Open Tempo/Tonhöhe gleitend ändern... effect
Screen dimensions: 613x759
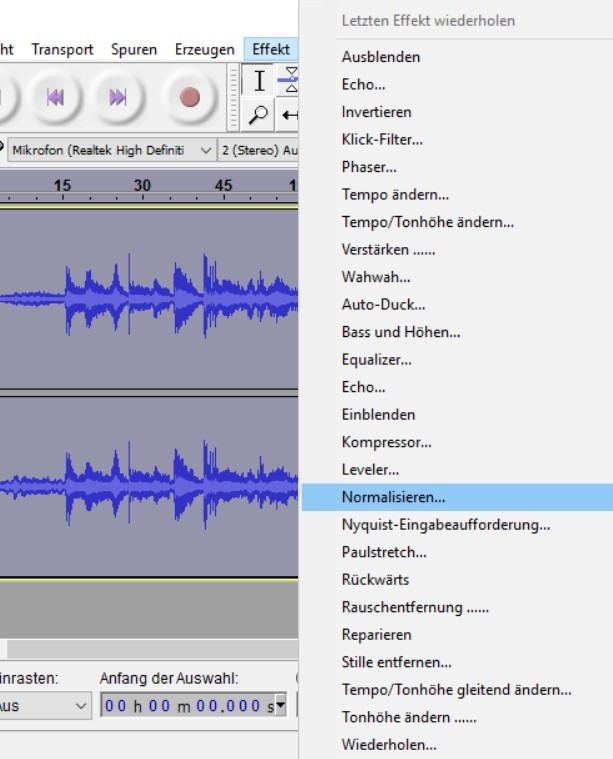click(x=457, y=690)
